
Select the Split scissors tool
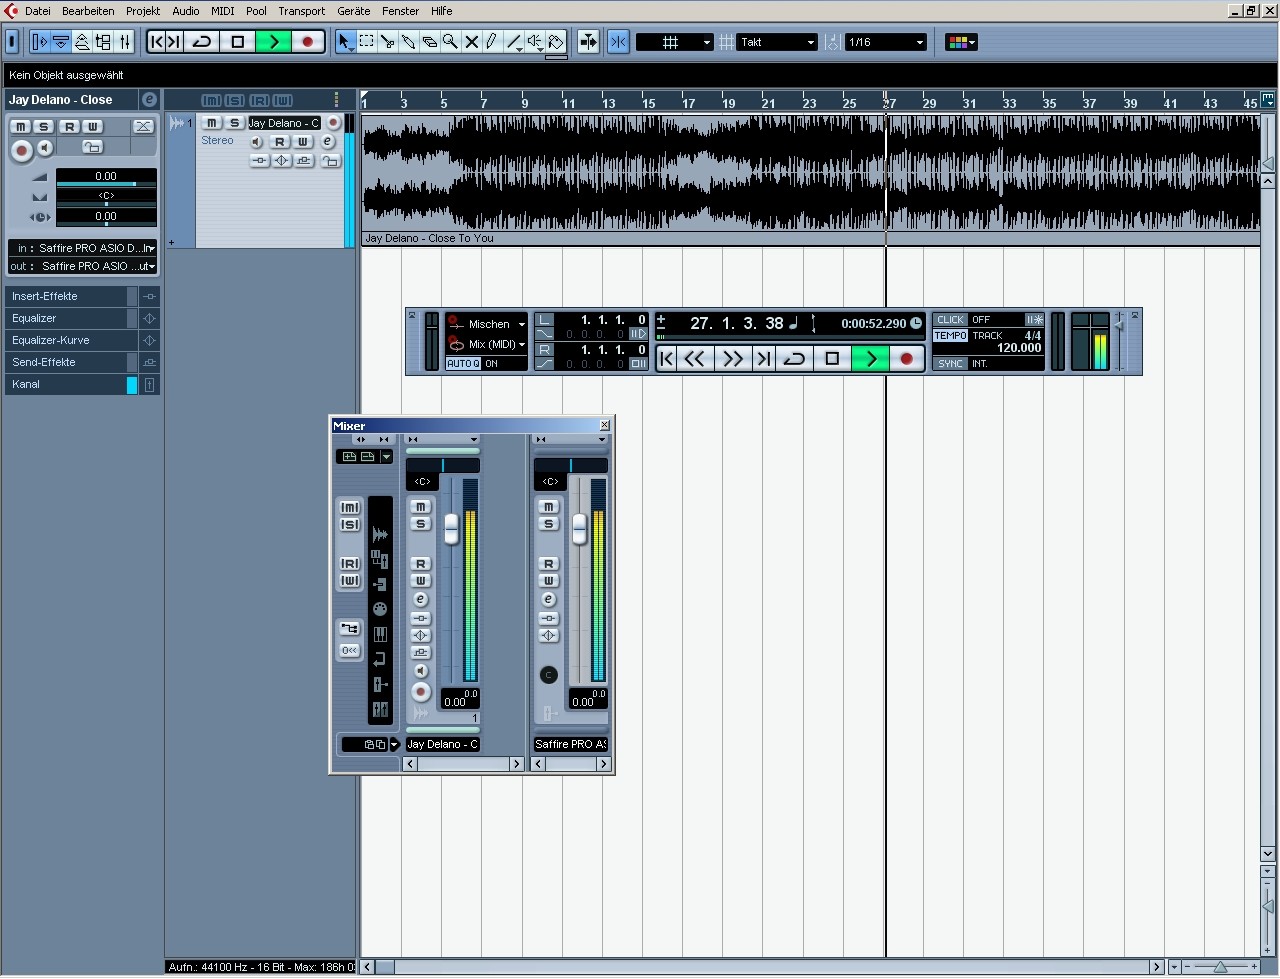point(387,42)
